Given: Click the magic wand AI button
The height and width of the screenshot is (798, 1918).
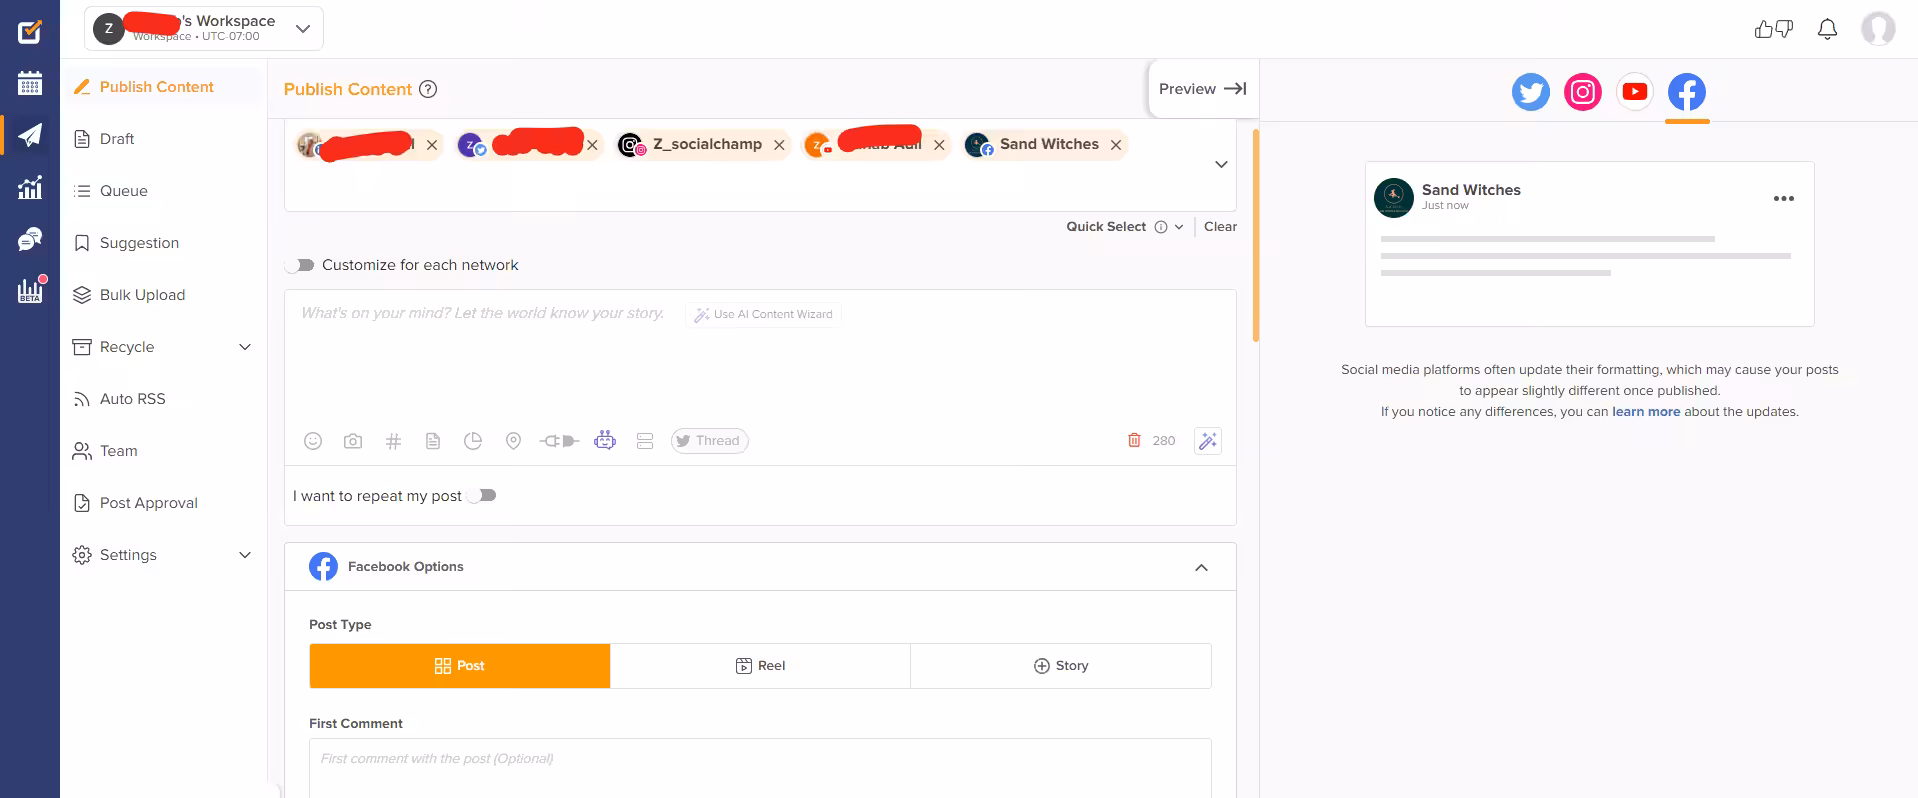Looking at the screenshot, I should 1208,441.
